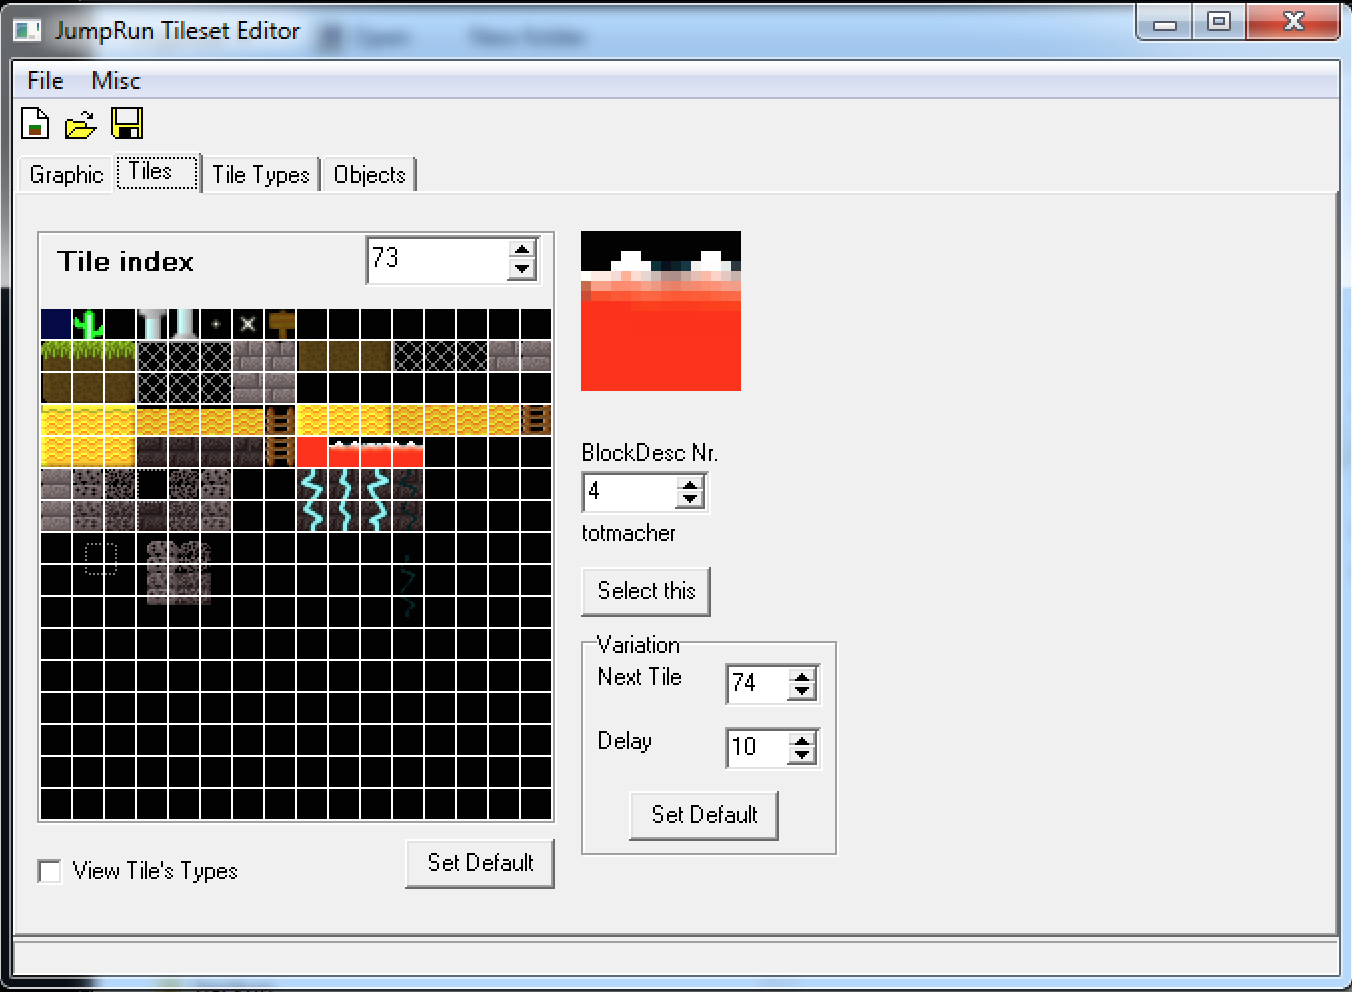The image size is (1352, 992).
Task: Switch to the Tile Types tab
Action: click(261, 175)
